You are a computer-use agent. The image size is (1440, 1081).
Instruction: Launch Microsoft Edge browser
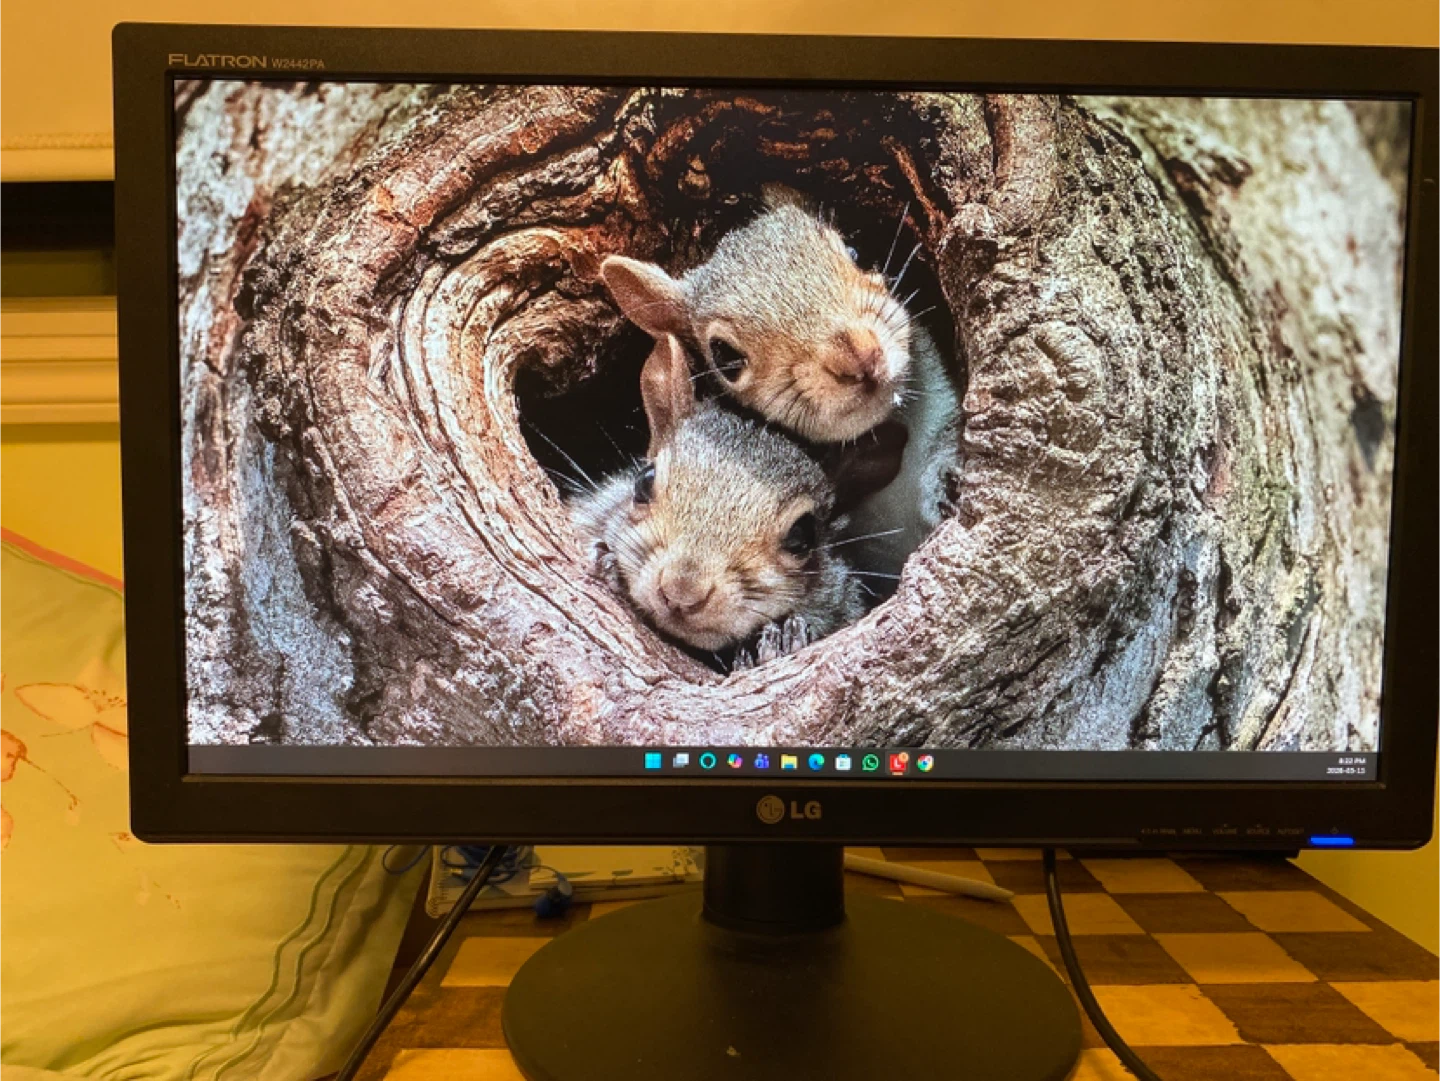[816, 763]
